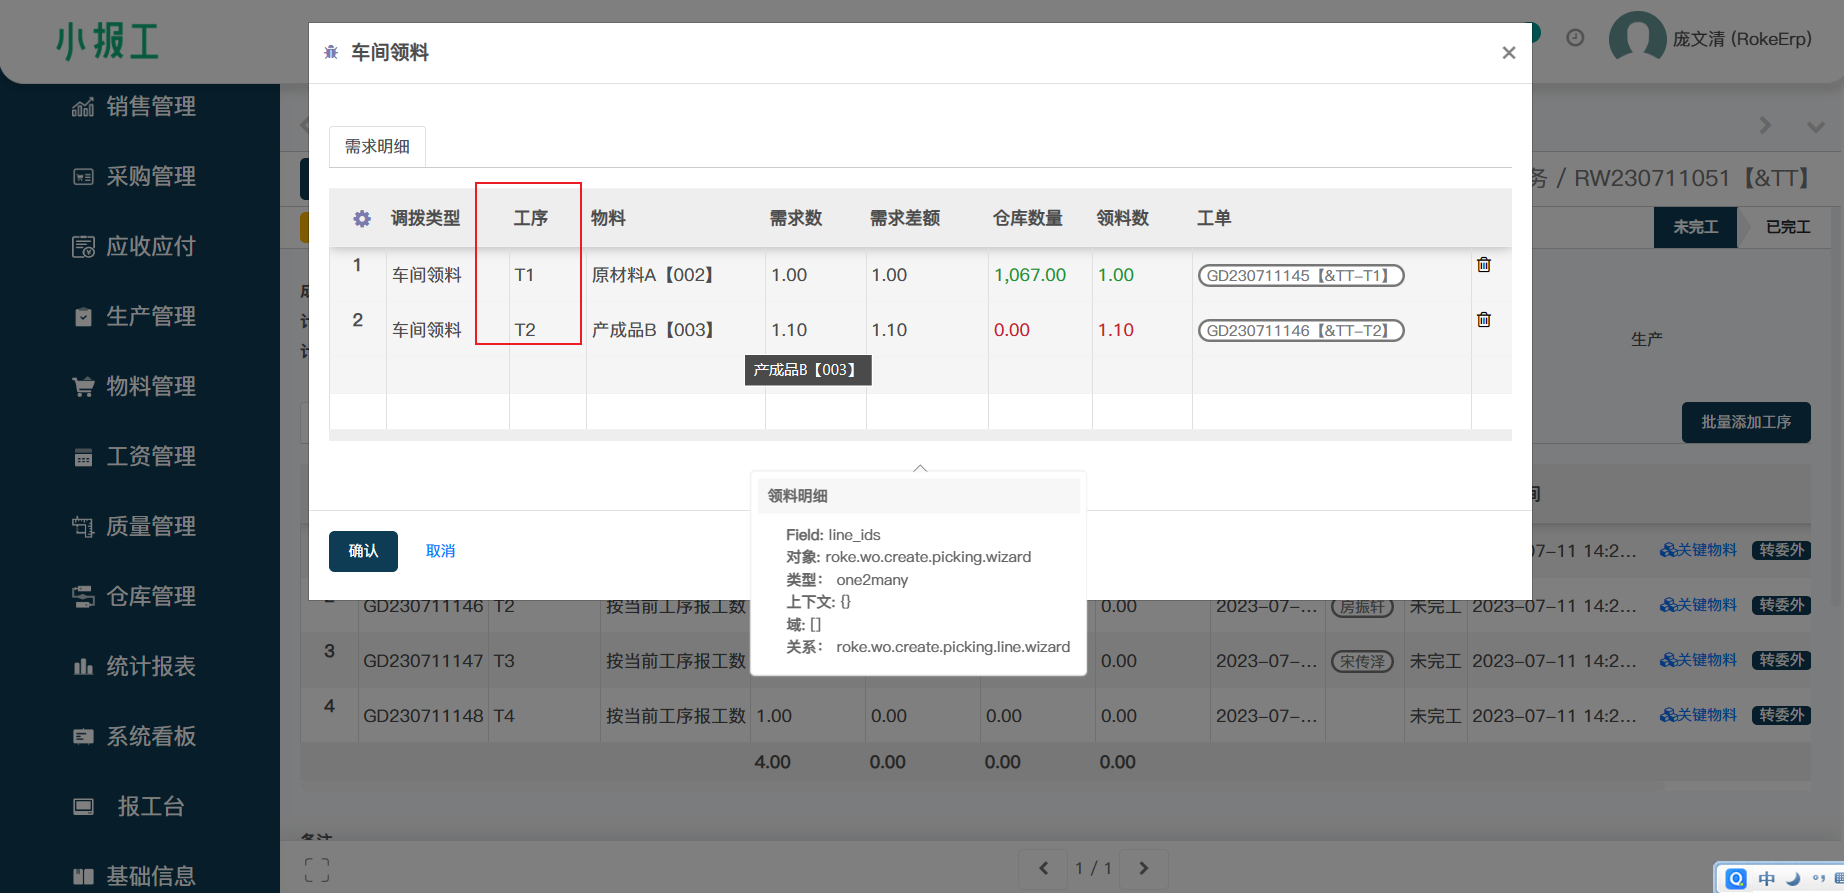Screen dimensions: 1844x893
Task: Click the 批量添加工序 button
Action: pyautogui.click(x=1745, y=422)
